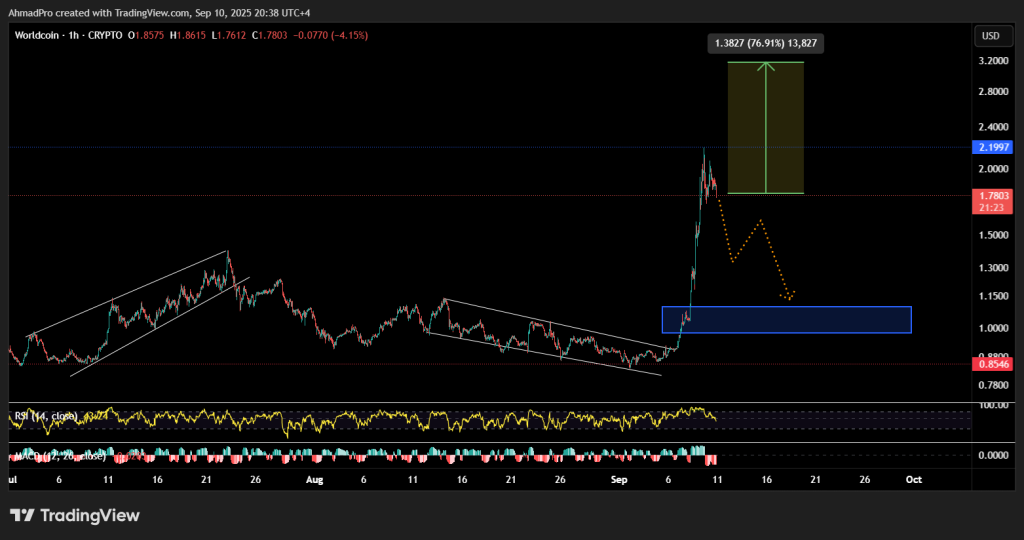Click the Aug label on time axis
The image size is (1024, 540).
pos(315,480)
